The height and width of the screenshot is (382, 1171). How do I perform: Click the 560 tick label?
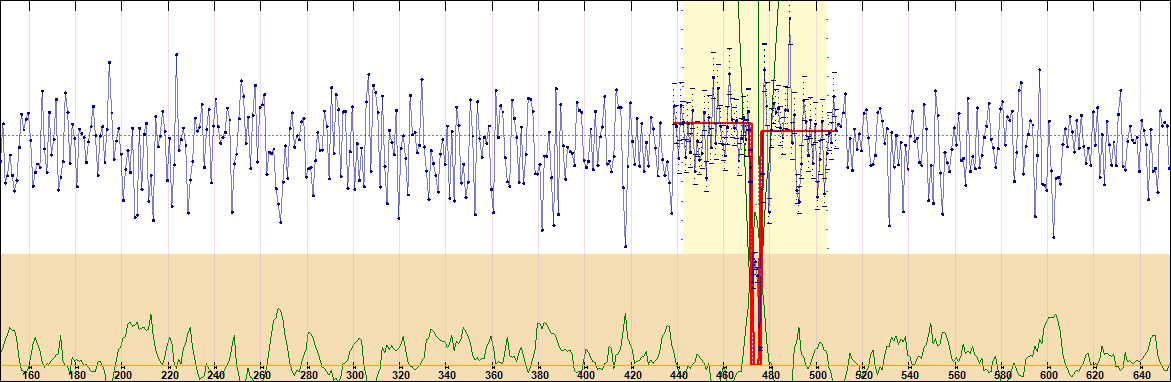(957, 375)
